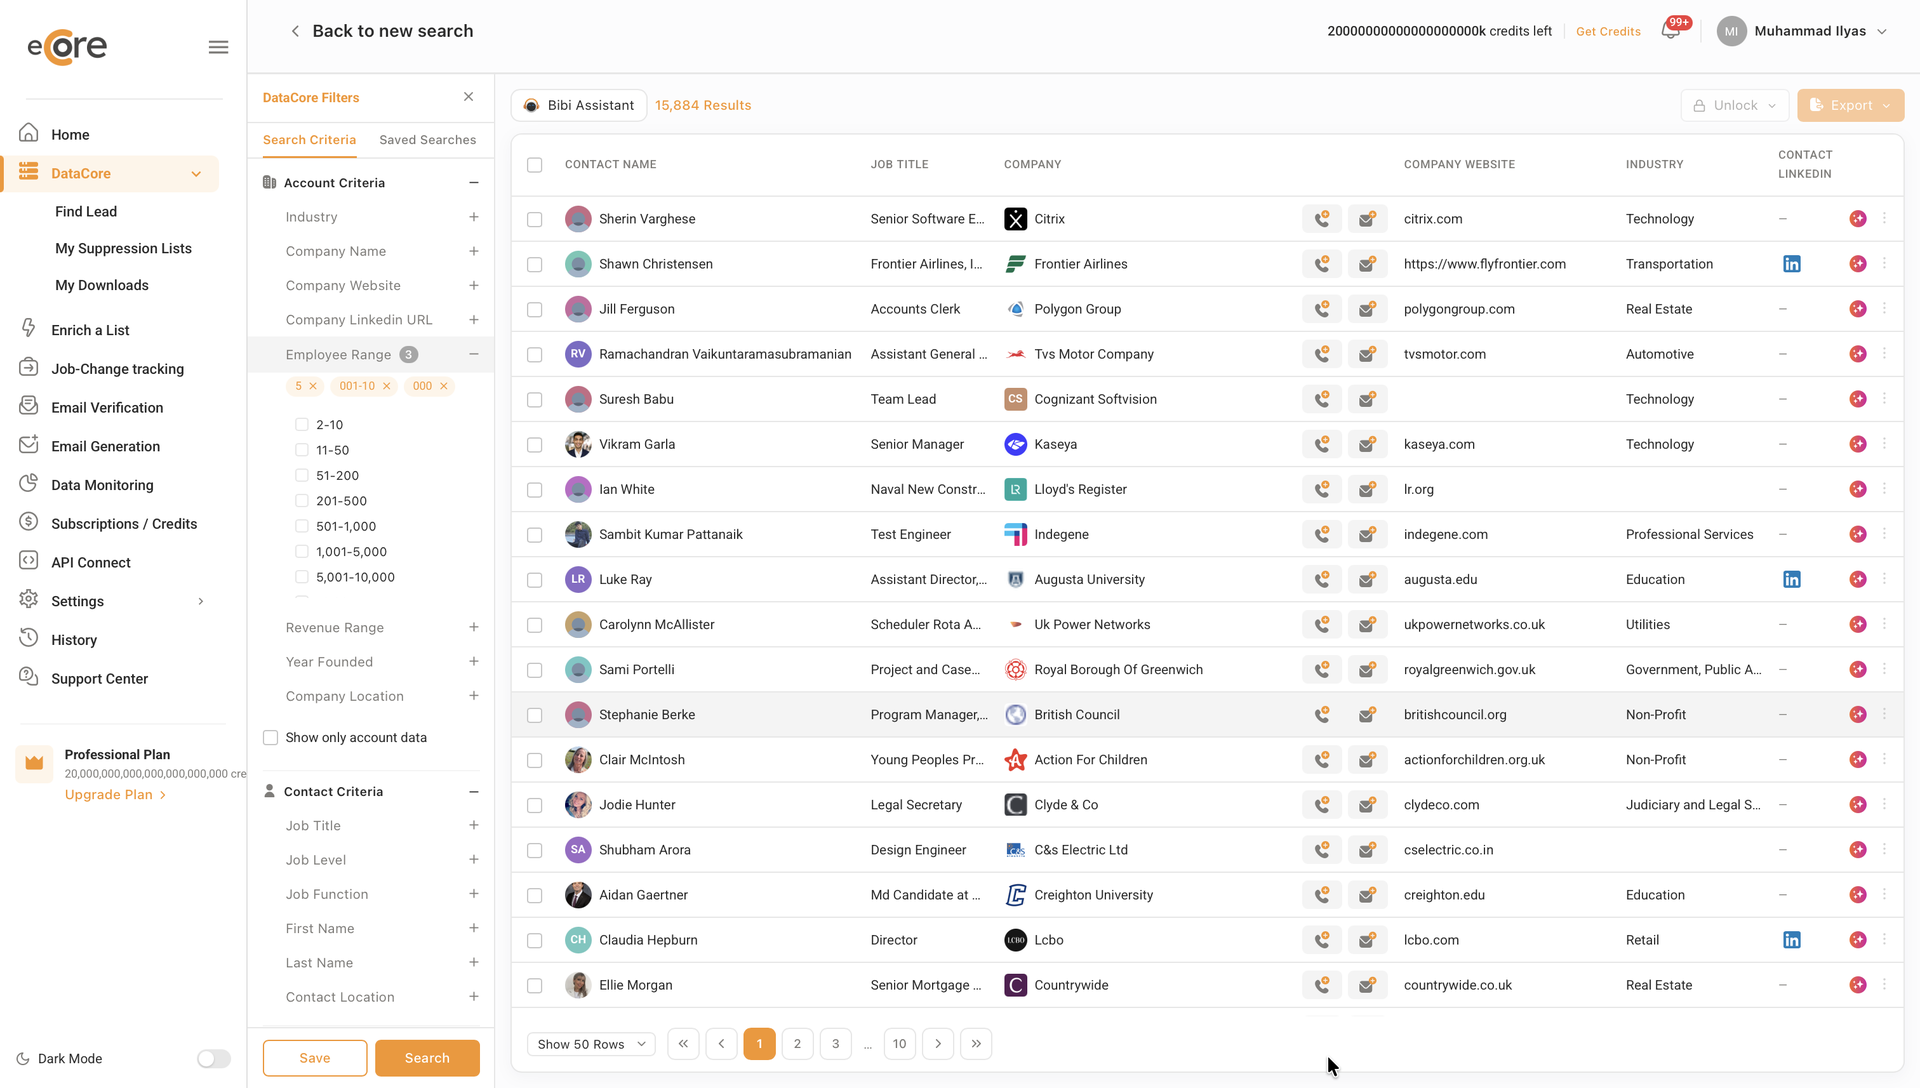Click the Citrix company logo

[1015, 219]
